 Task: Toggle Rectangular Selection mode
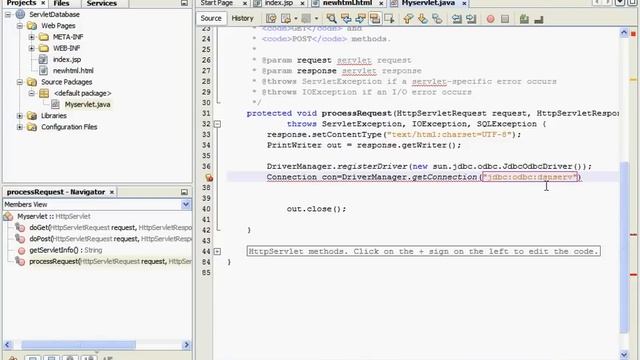pos(389,19)
